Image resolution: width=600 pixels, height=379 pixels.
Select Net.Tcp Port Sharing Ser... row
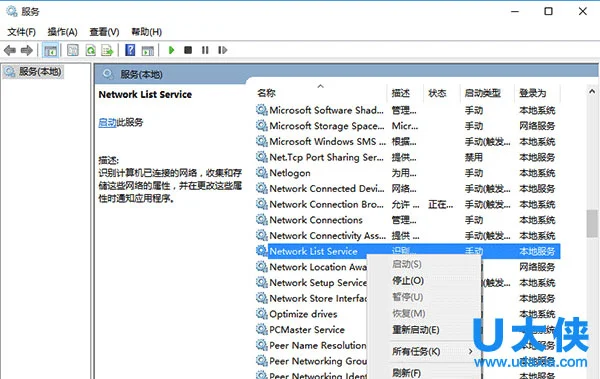pos(408,157)
